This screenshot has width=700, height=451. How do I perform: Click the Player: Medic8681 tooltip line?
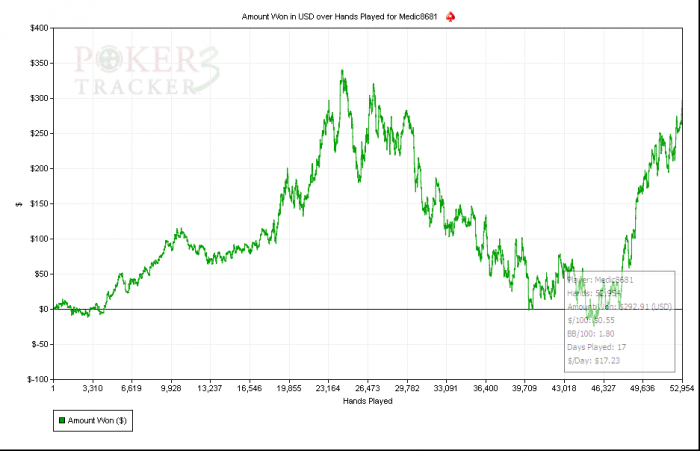coord(600,280)
